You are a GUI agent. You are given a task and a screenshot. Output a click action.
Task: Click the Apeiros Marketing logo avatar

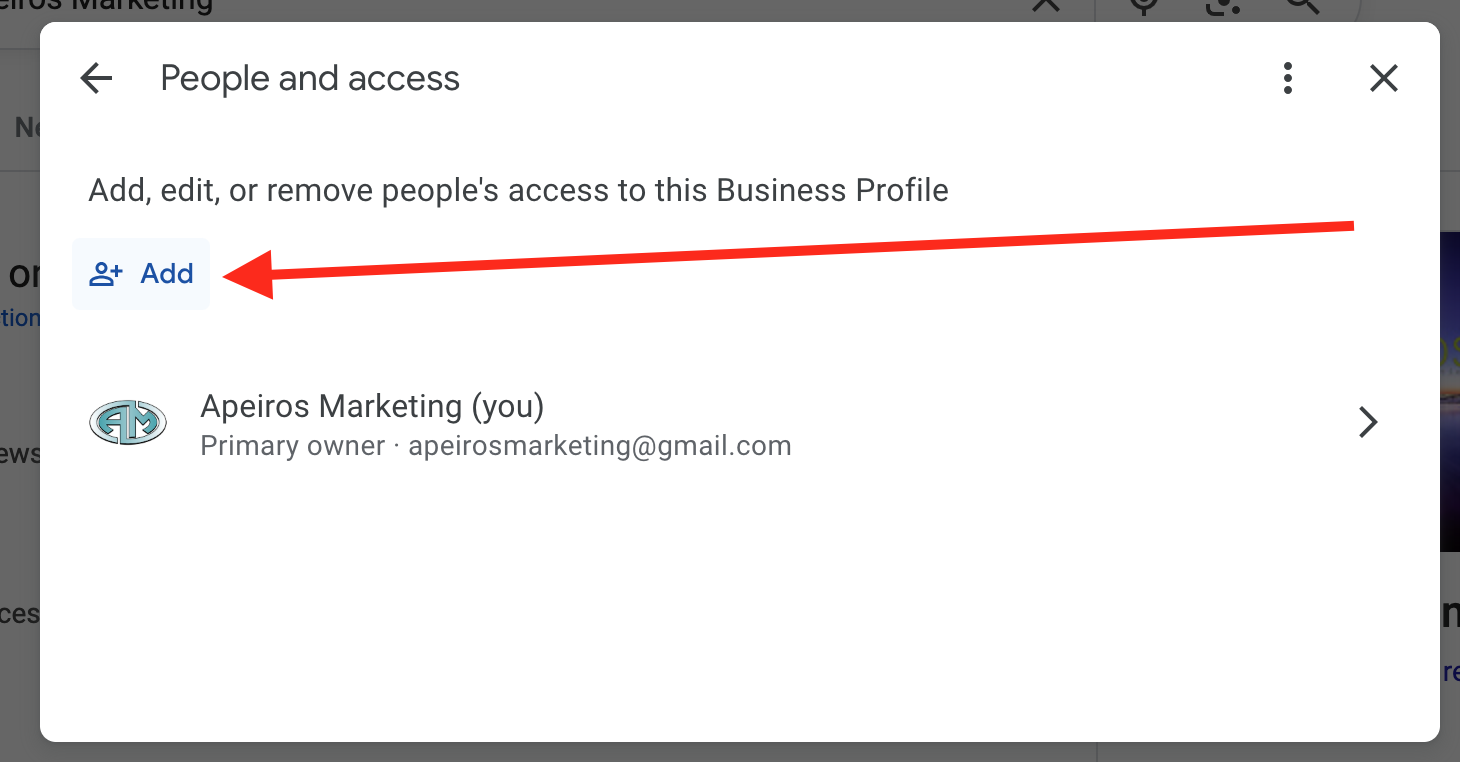tap(127, 423)
